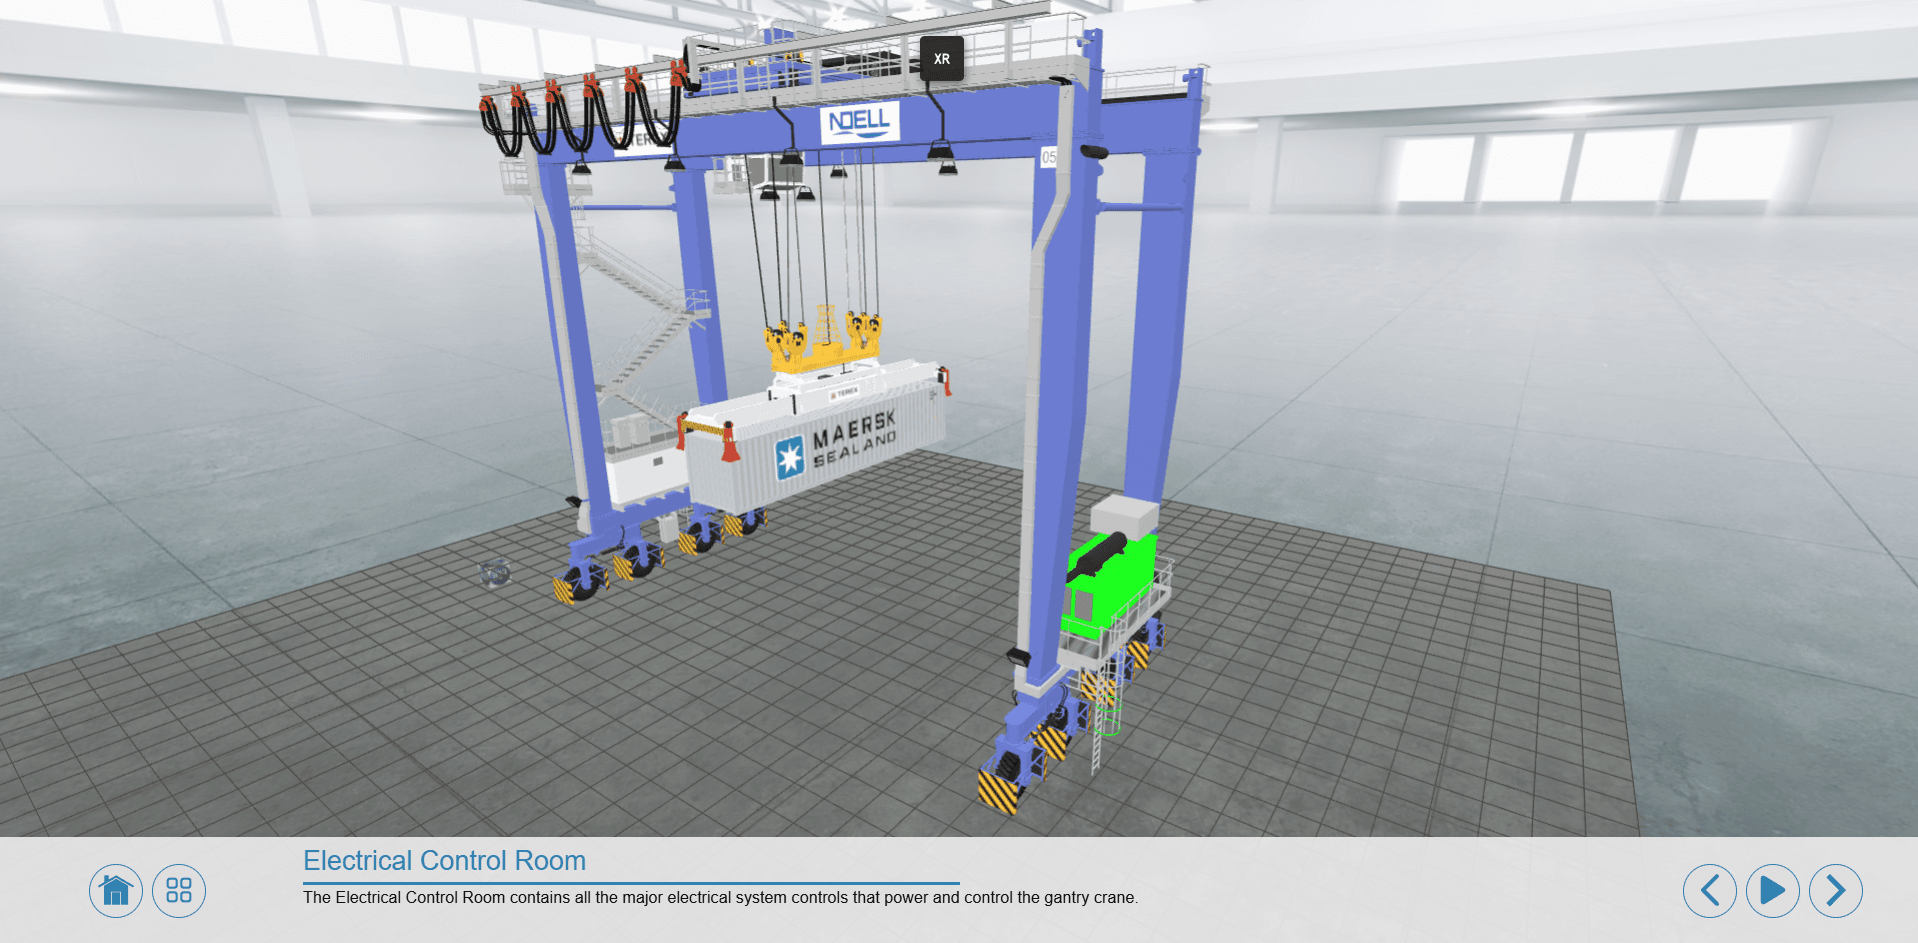Click the description text about electrical system controls
This screenshot has width=1918, height=943.
(x=720, y=897)
